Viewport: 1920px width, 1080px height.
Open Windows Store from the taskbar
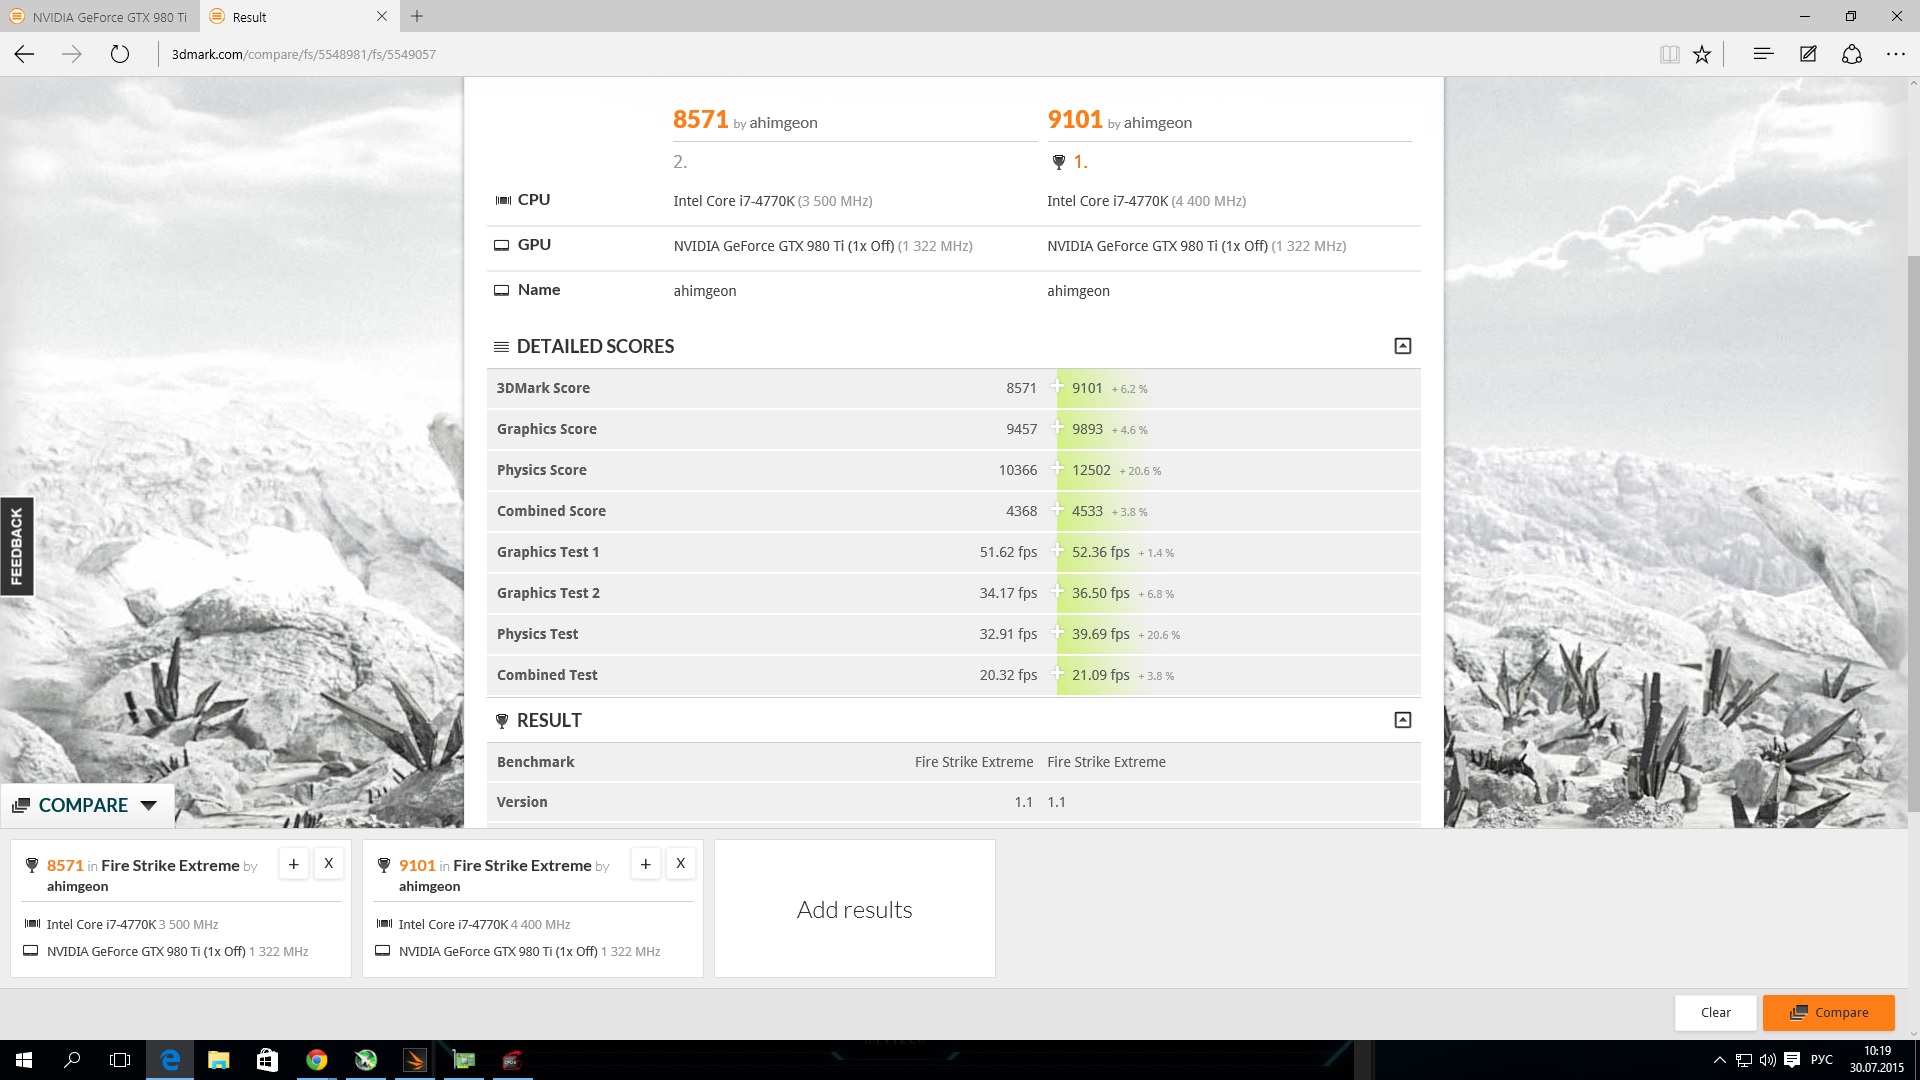point(267,1060)
